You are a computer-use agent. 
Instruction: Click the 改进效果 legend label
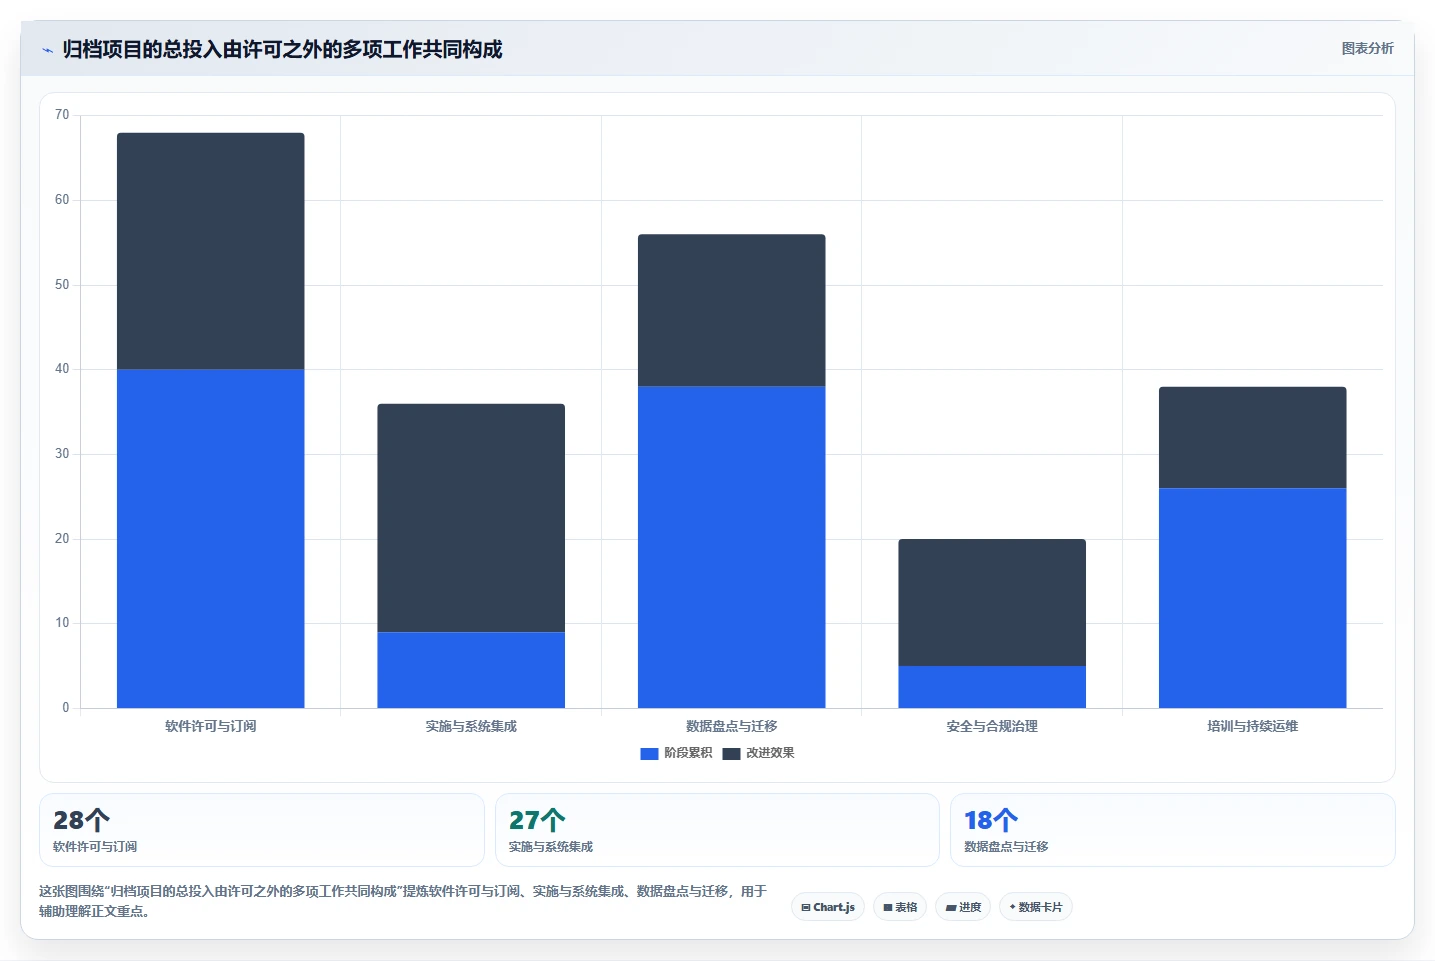770,753
